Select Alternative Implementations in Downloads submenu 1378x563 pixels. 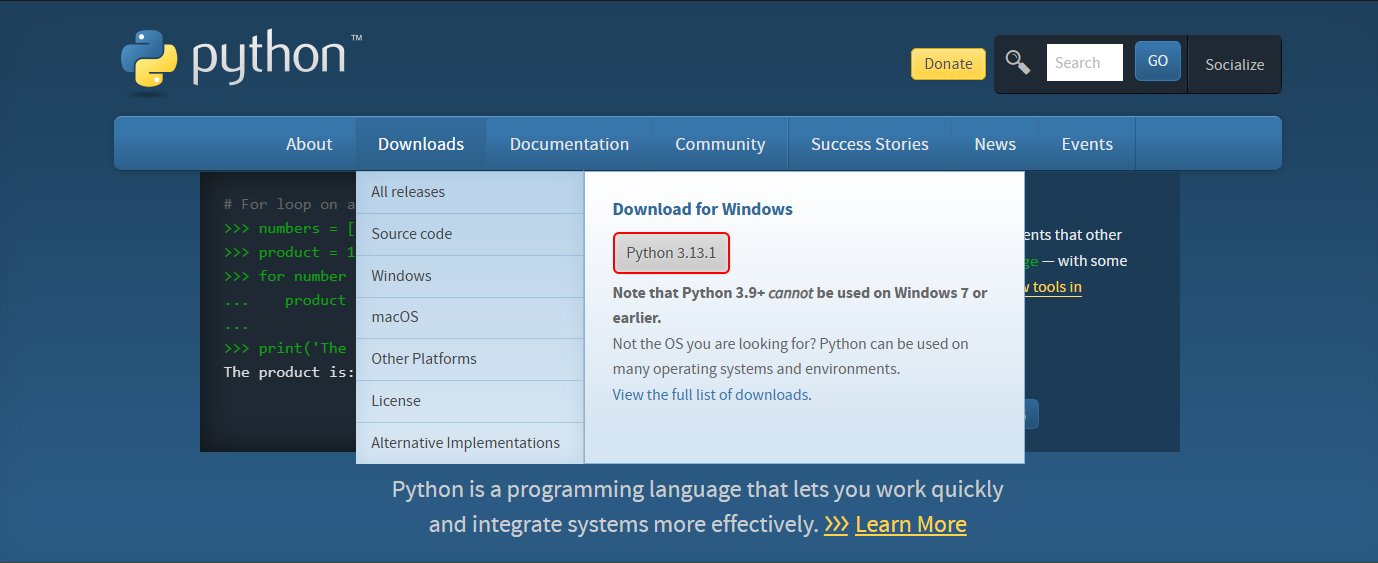(x=470, y=443)
